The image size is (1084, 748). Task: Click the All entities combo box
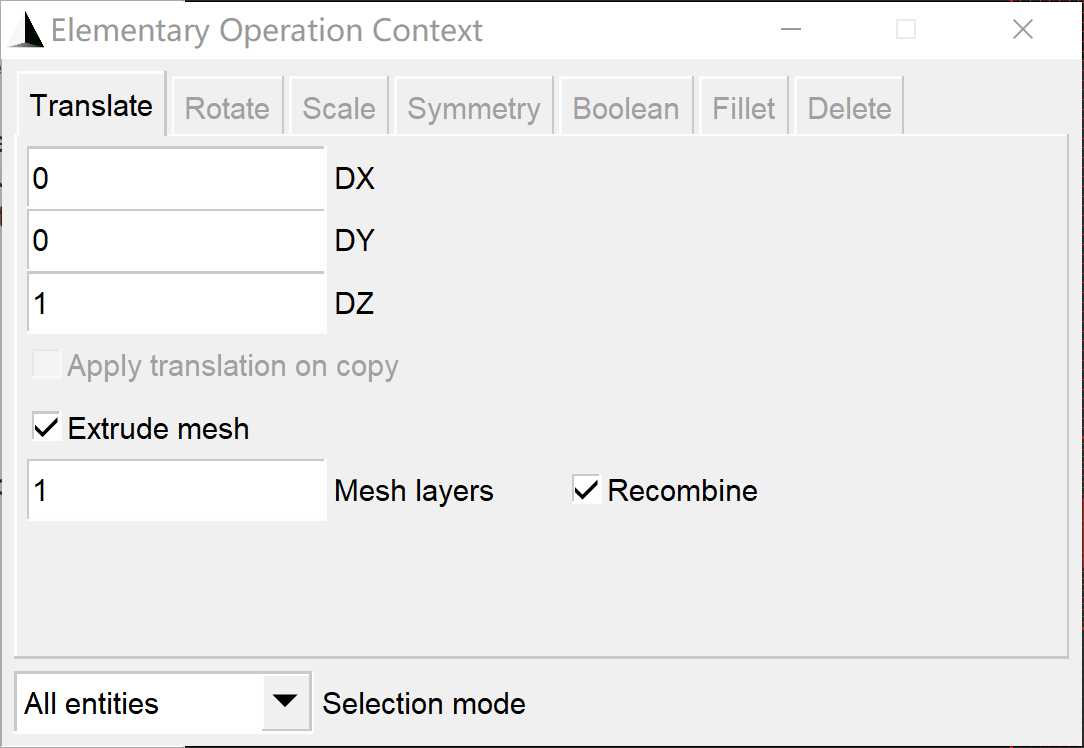click(x=140, y=703)
